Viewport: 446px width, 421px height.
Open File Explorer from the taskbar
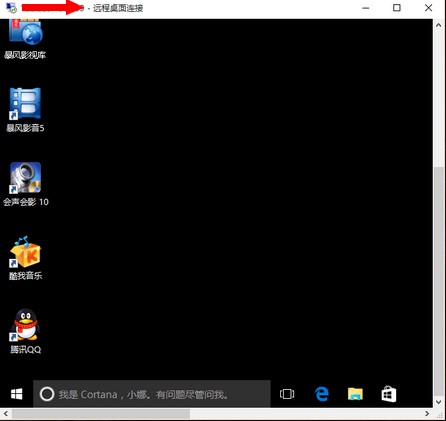pos(355,394)
